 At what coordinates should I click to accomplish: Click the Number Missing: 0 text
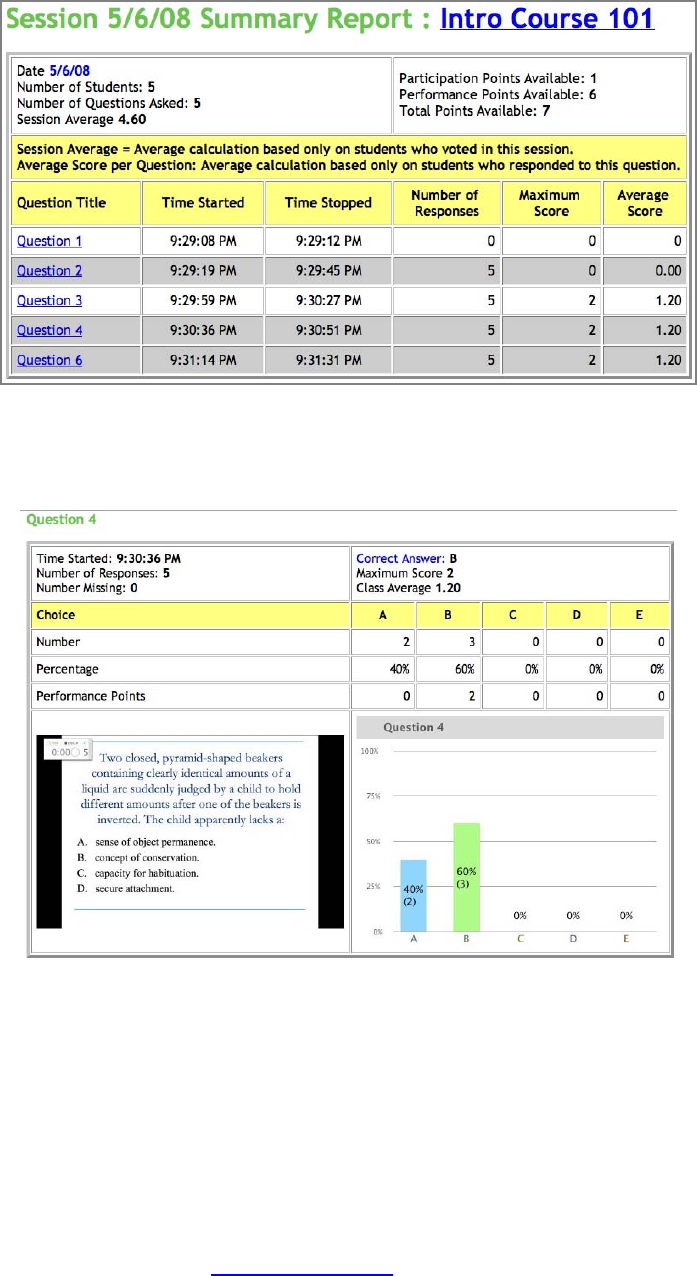coord(85,588)
